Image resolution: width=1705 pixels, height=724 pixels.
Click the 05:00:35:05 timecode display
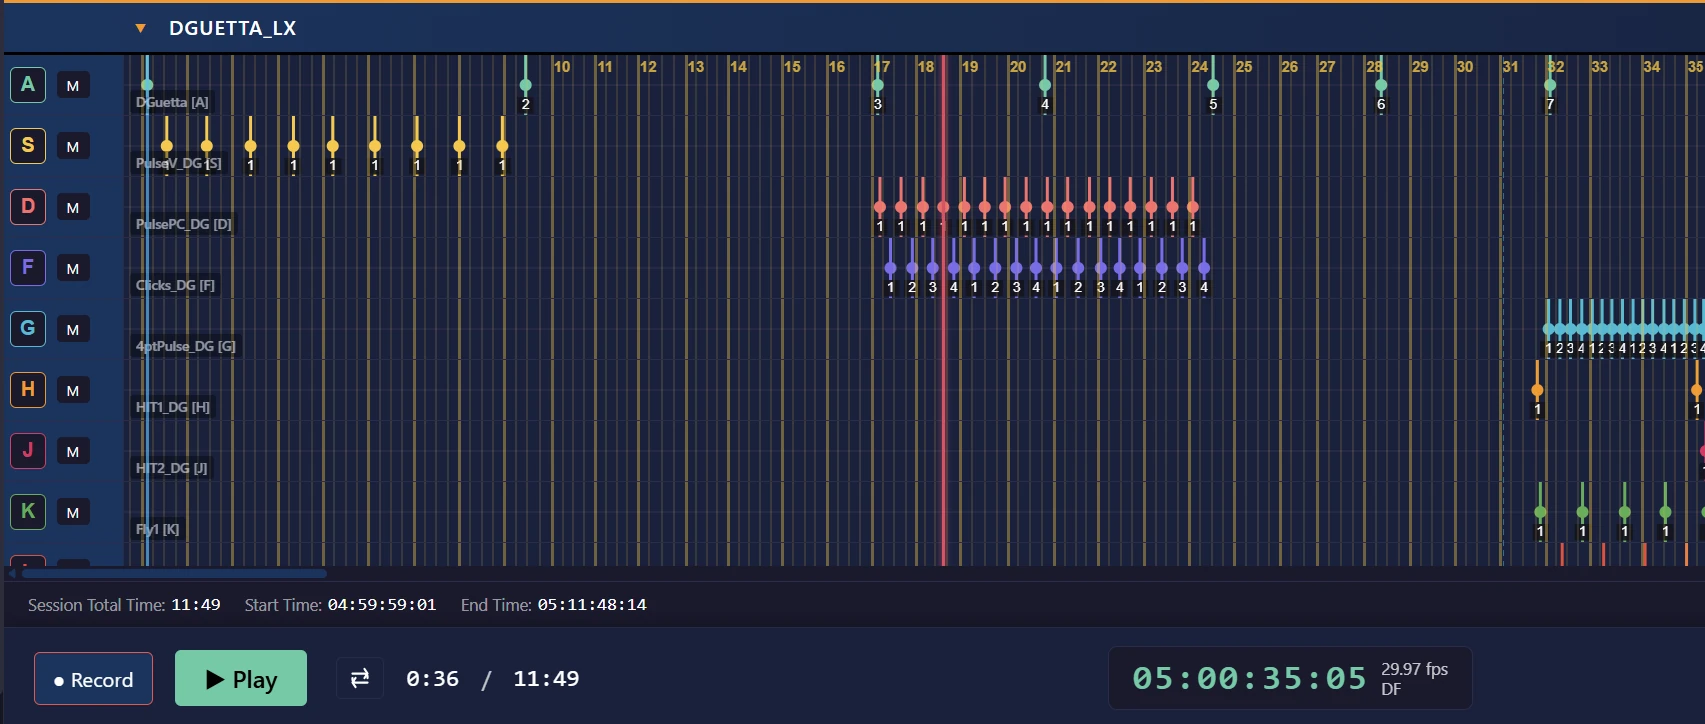pyautogui.click(x=1249, y=679)
